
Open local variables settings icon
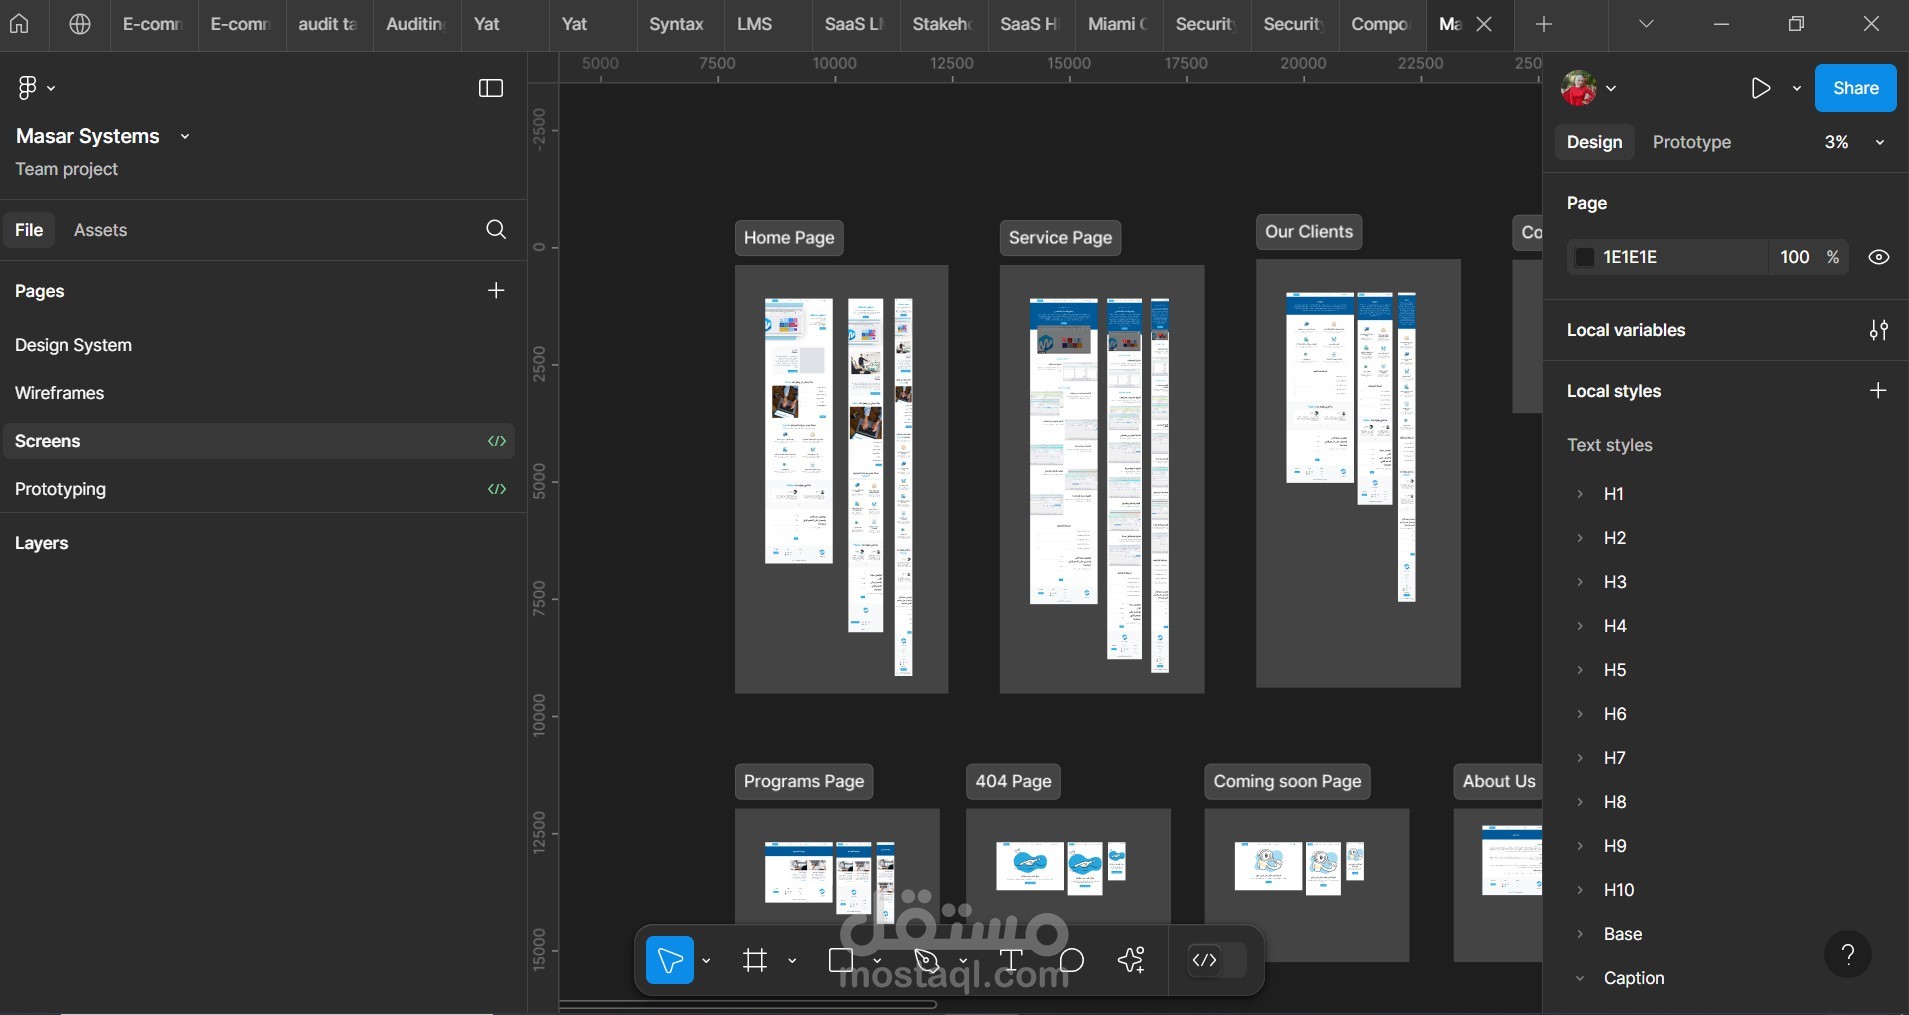click(1879, 330)
